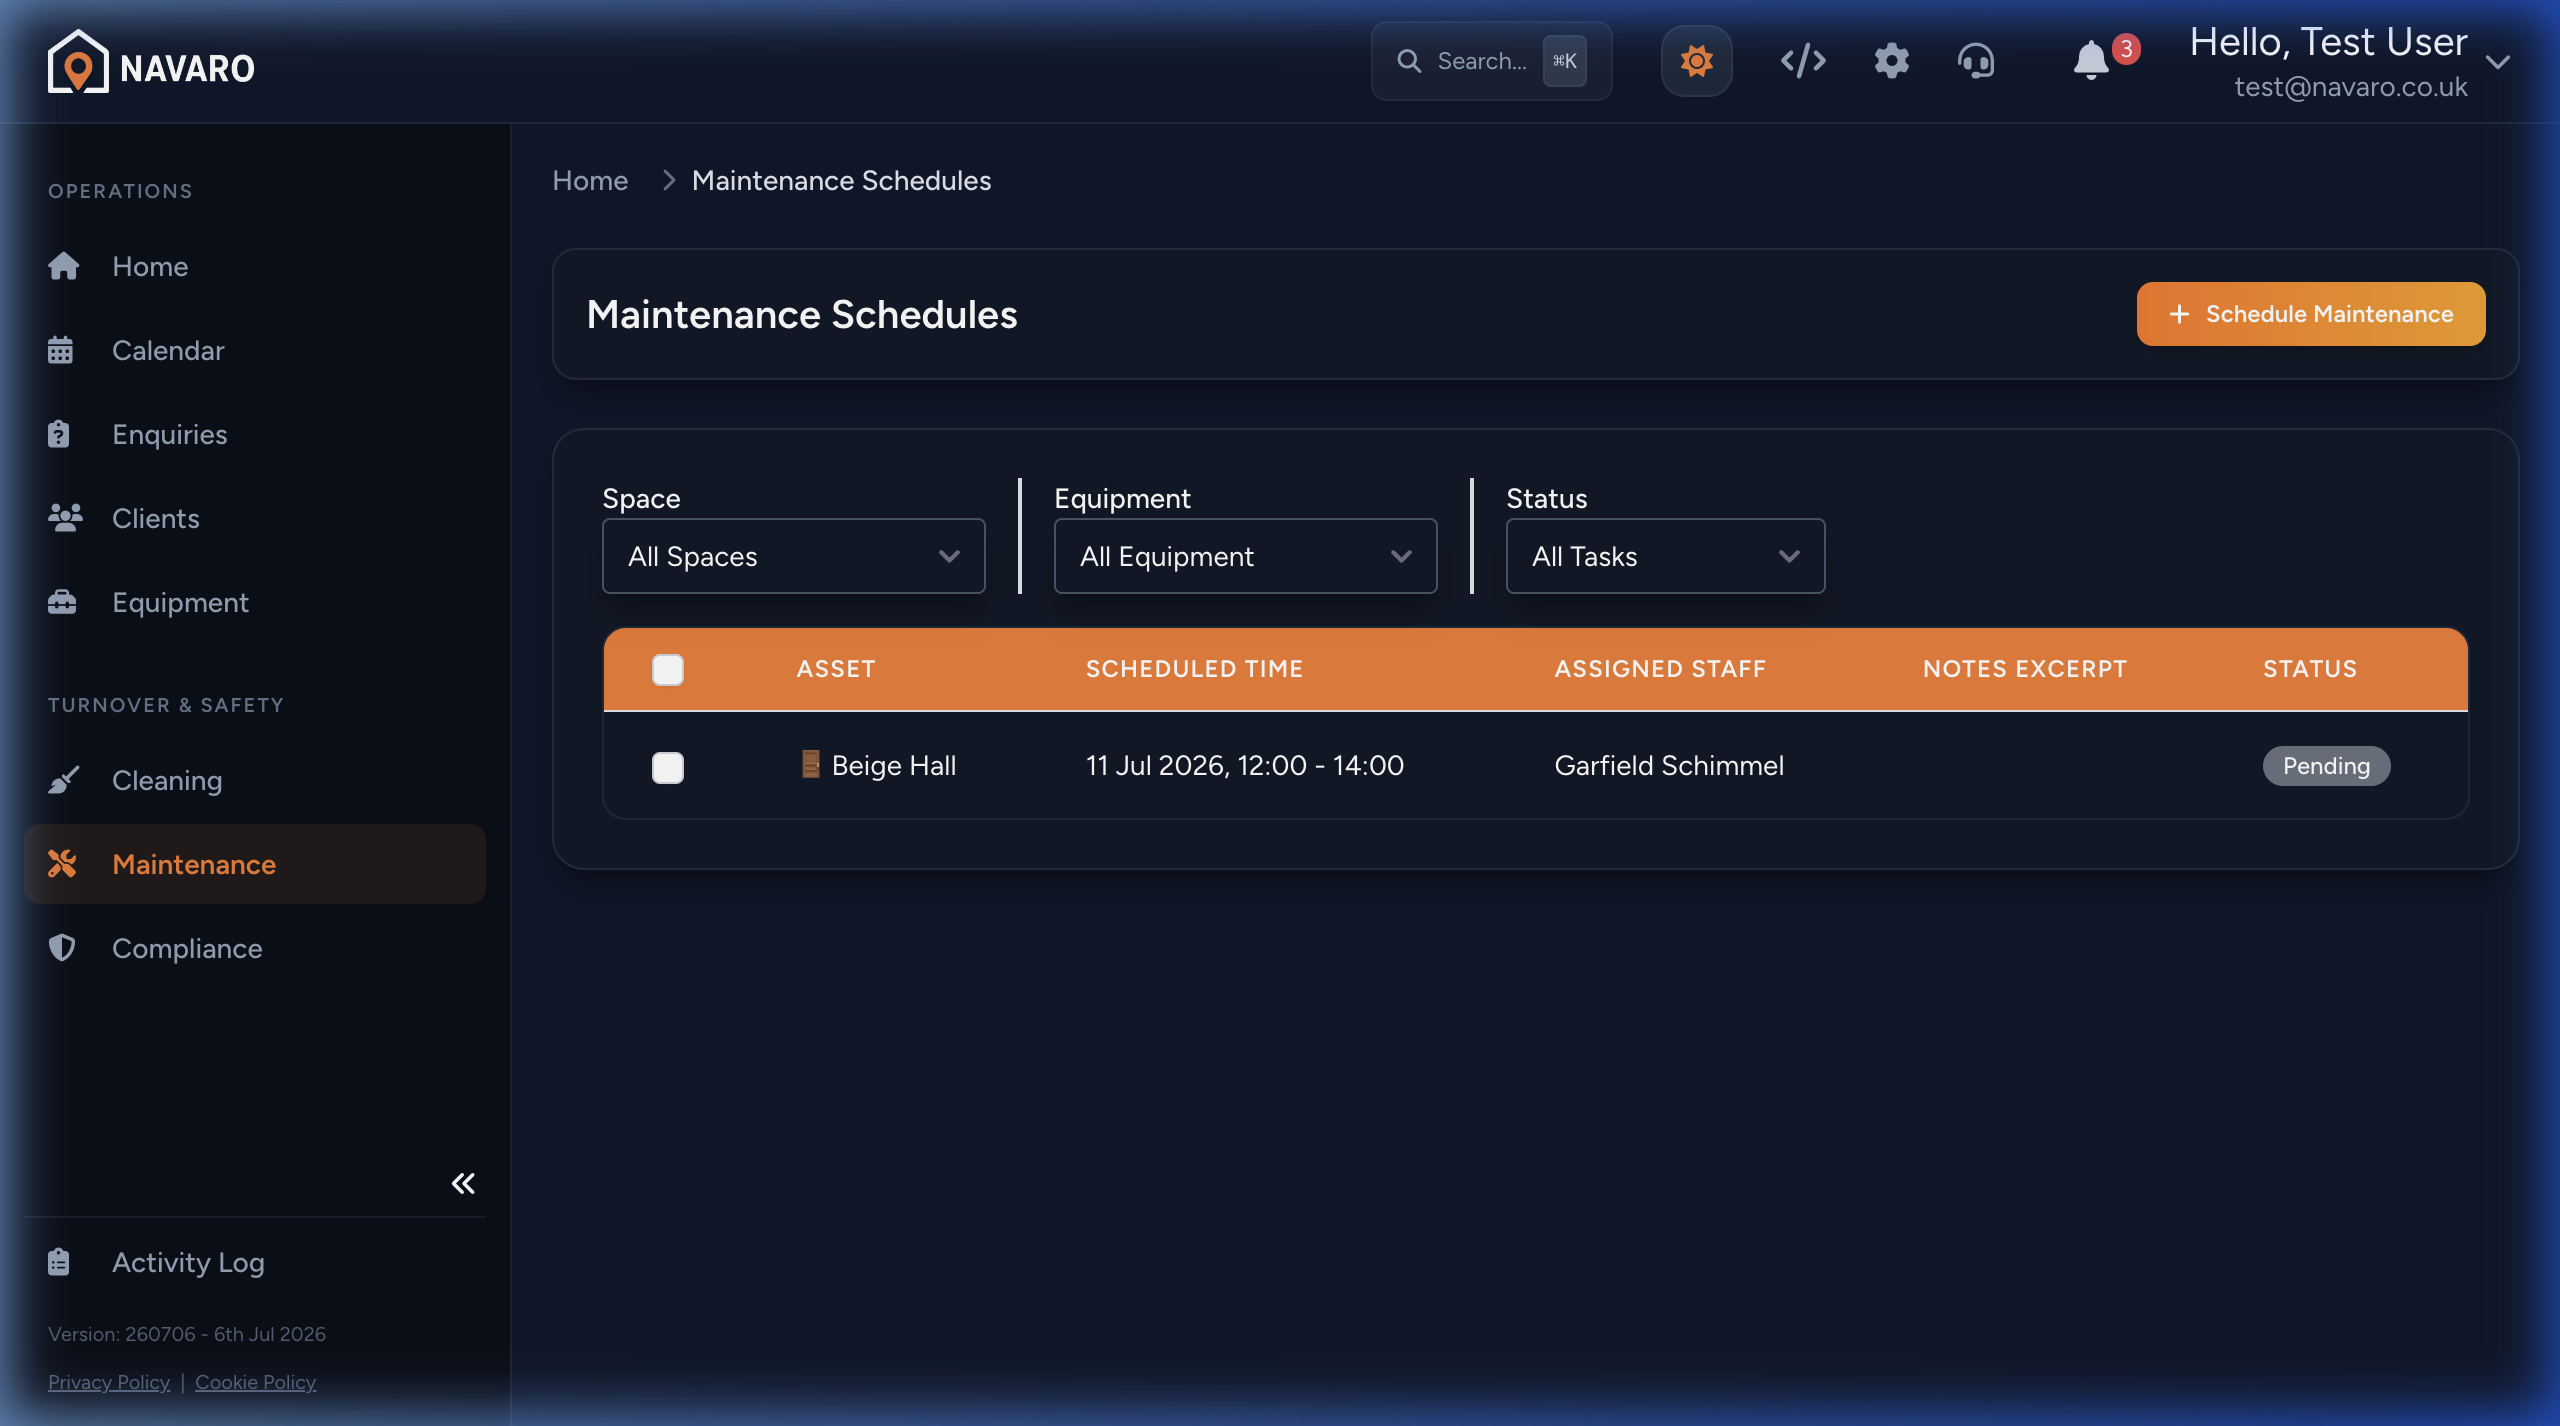Viewport: 2560px width, 1426px height.
Task: Open the Cookie Policy link
Action: pos(255,1382)
